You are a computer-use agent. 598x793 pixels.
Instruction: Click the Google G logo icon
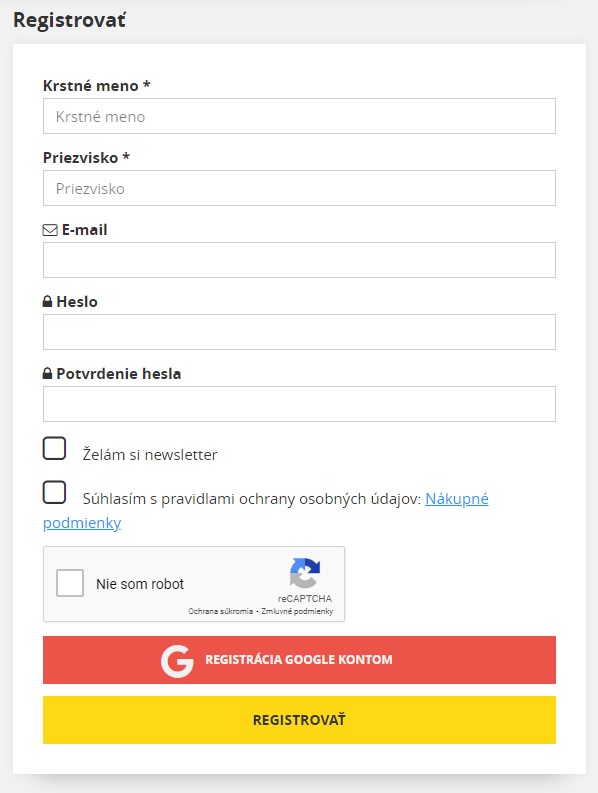coord(177,660)
